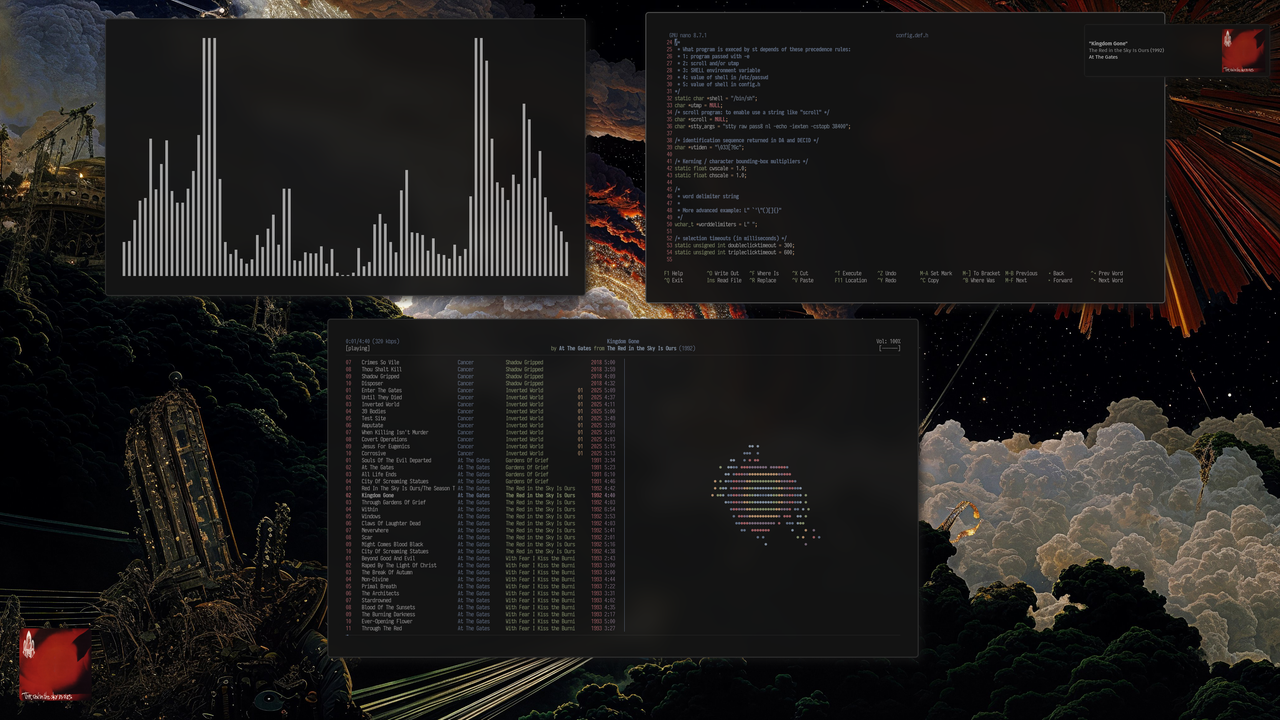
Task: Select the track The Architects
Action: (x=480, y=593)
